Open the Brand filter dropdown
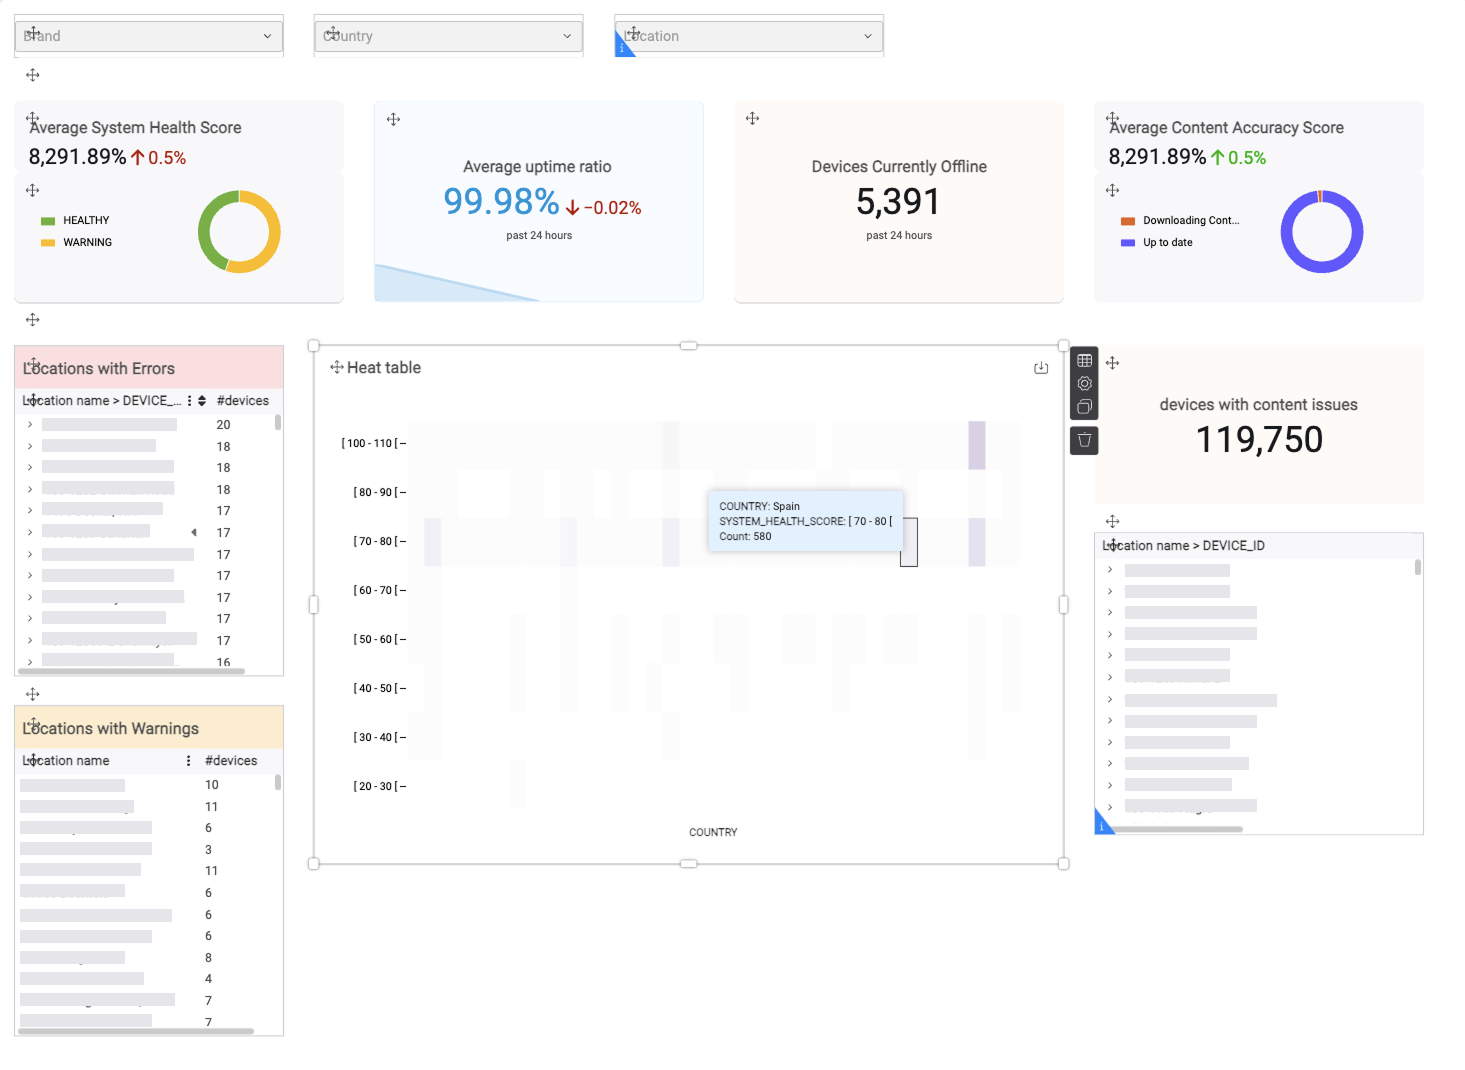The image size is (1465, 1070). 149,36
